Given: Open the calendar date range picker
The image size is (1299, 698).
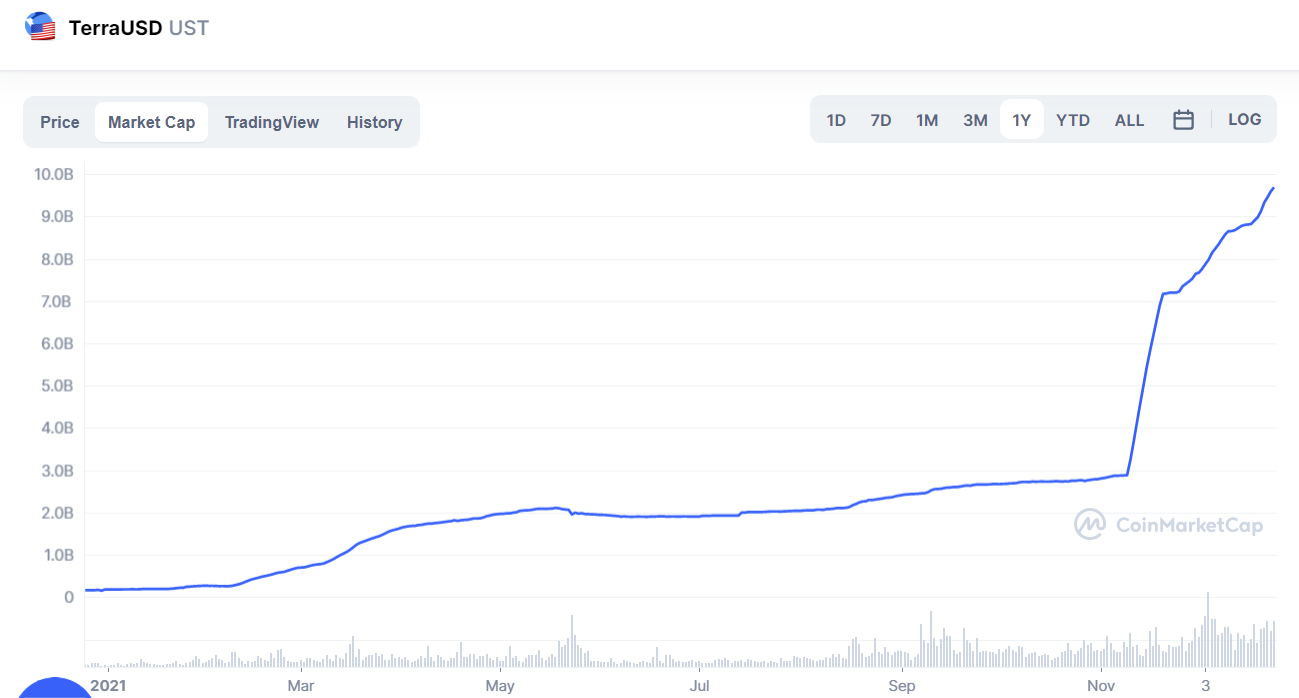Looking at the screenshot, I should pyautogui.click(x=1183, y=120).
